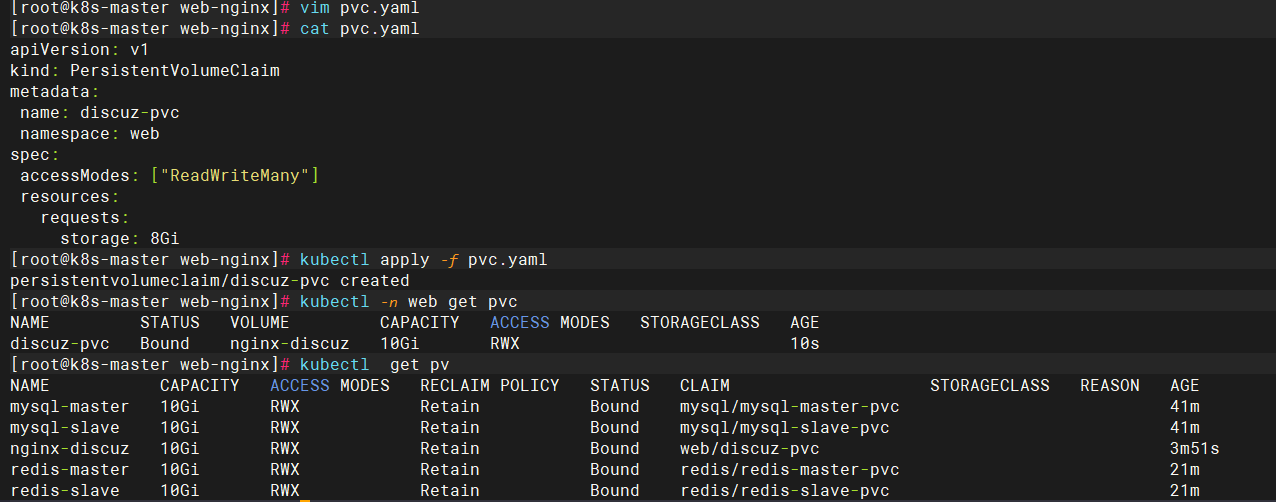
Task: Click 'mysql-master' in the pv NAME column
Action: coord(70,407)
